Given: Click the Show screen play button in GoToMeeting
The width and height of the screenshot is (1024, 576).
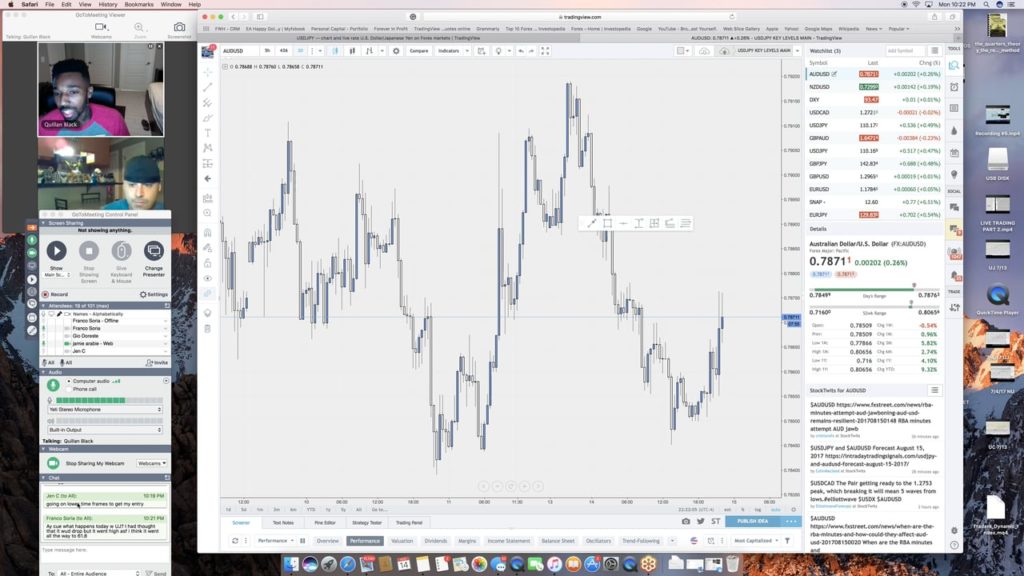Looking at the screenshot, I should (56, 251).
